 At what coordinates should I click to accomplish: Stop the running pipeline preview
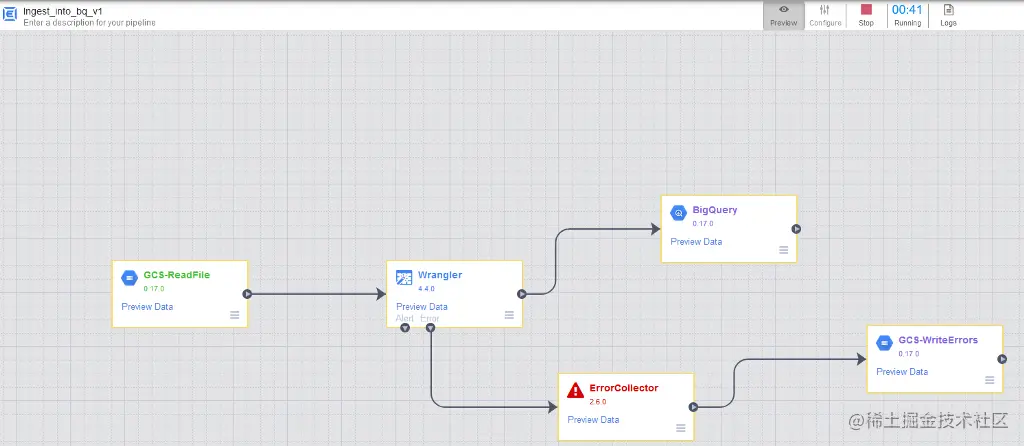pos(866,16)
